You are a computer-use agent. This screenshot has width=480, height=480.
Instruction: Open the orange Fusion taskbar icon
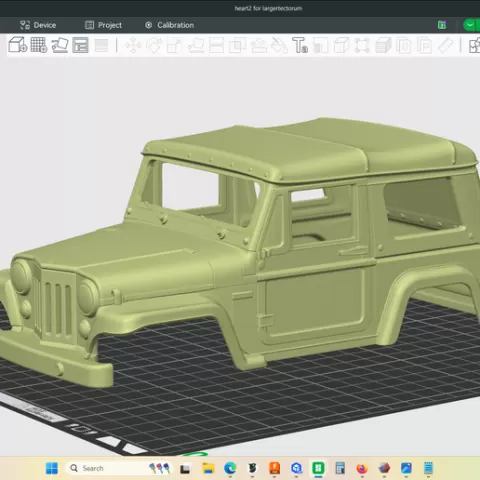tap(274, 468)
